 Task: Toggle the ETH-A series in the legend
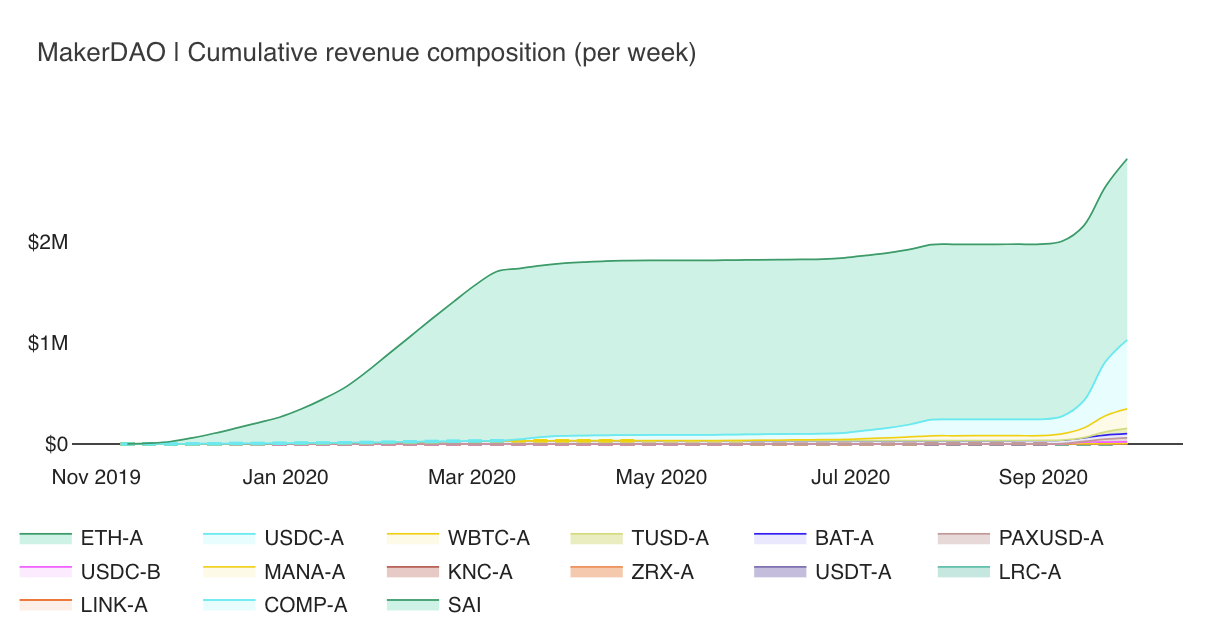click(81, 538)
